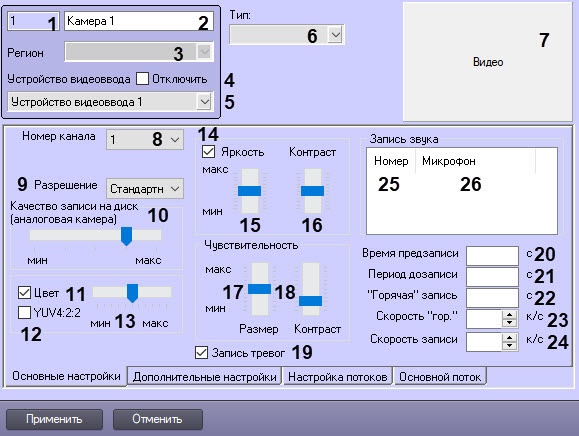Toggle the Яркость checkbox
The width and height of the screenshot is (579, 436).
(209, 152)
